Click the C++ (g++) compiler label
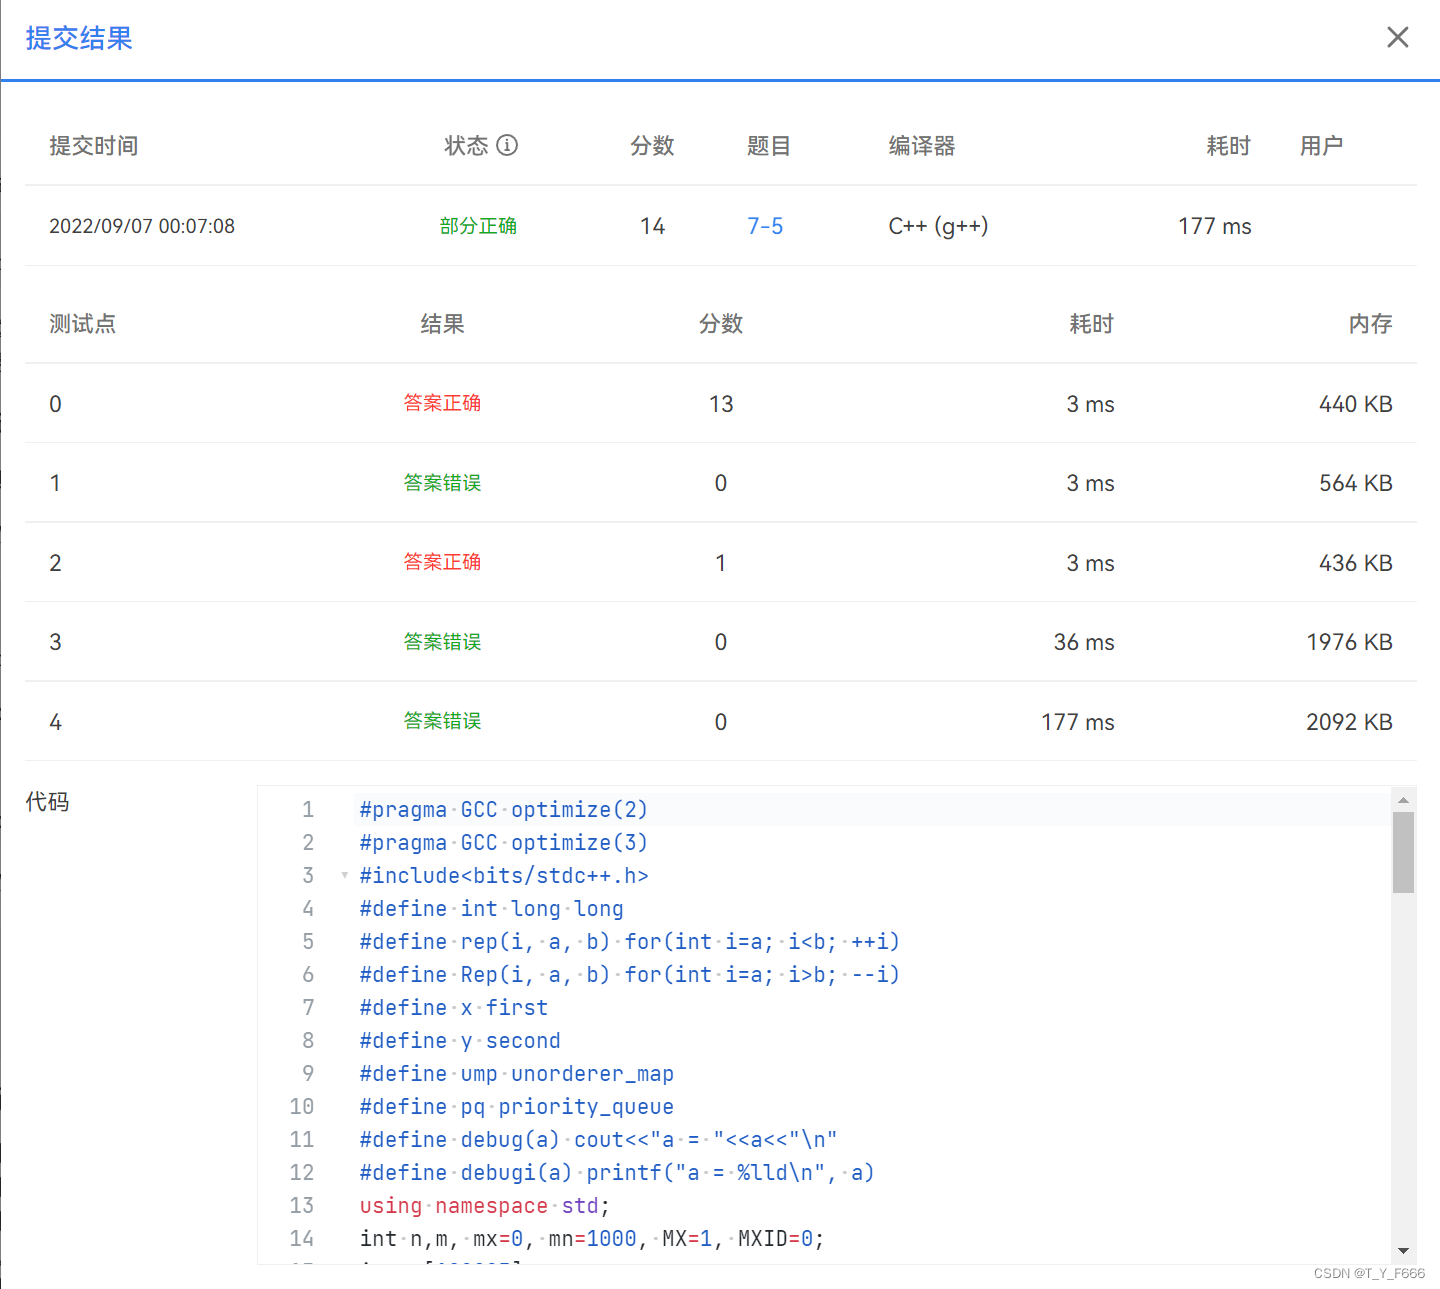The height and width of the screenshot is (1289, 1440). tap(937, 226)
